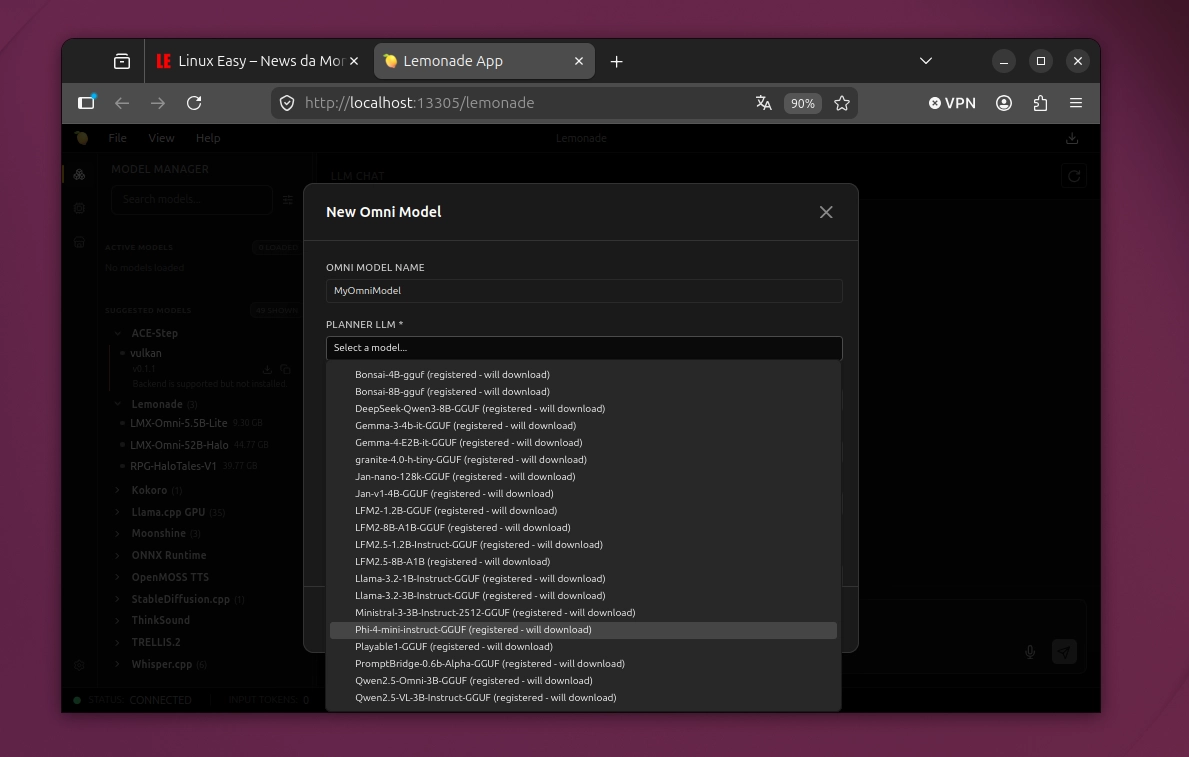Reload the page with the refresh icon
The height and width of the screenshot is (757, 1189).
(194, 103)
